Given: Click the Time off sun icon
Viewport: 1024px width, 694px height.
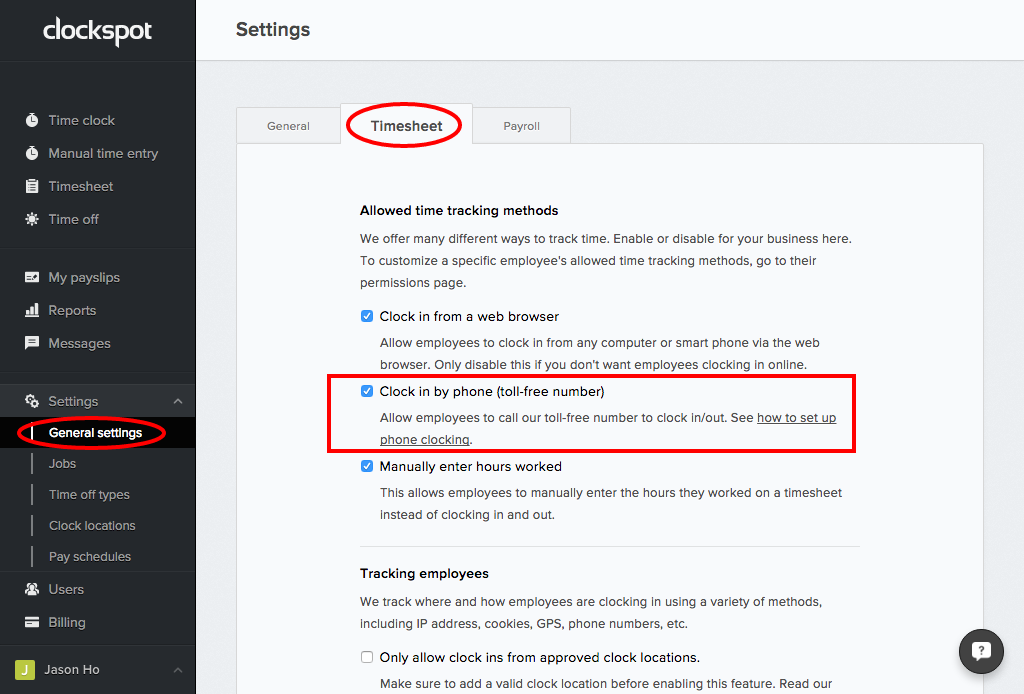Looking at the screenshot, I should [x=32, y=219].
